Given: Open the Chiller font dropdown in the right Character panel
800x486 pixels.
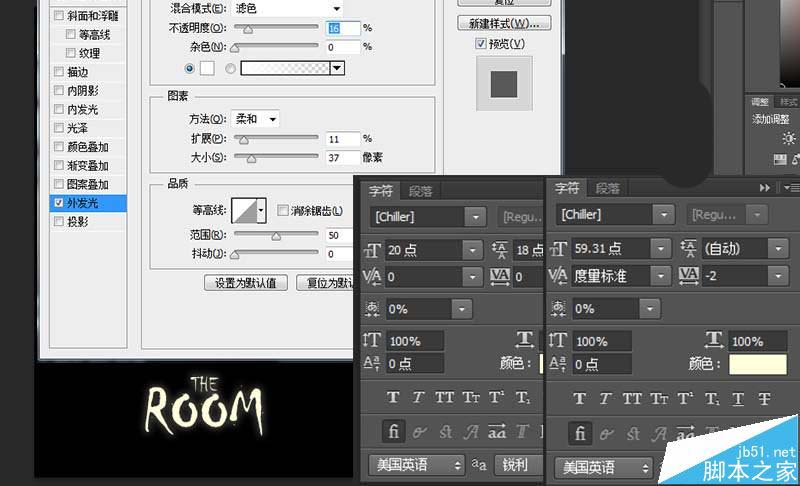Looking at the screenshot, I should click(663, 215).
